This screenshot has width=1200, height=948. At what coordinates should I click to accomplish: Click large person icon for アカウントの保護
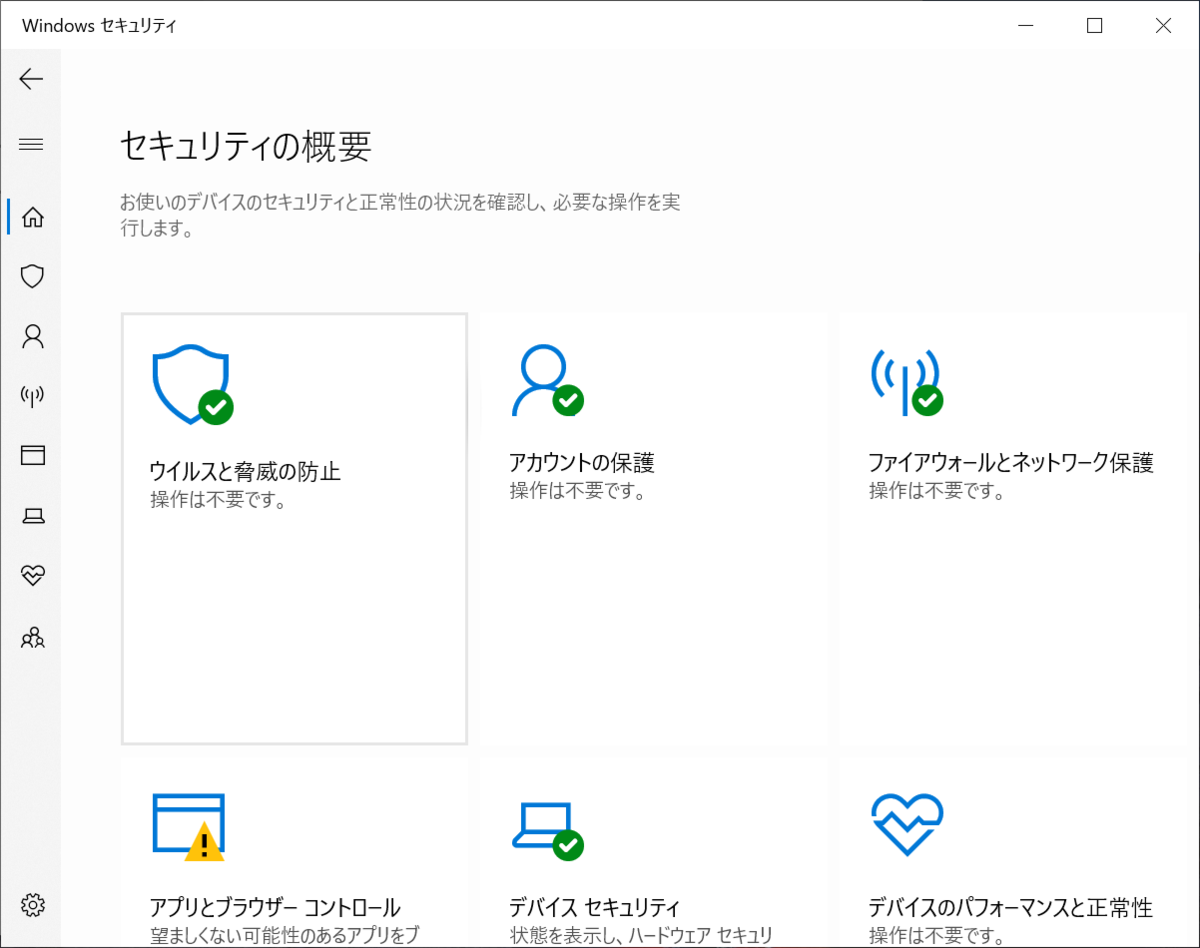tap(547, 381)
